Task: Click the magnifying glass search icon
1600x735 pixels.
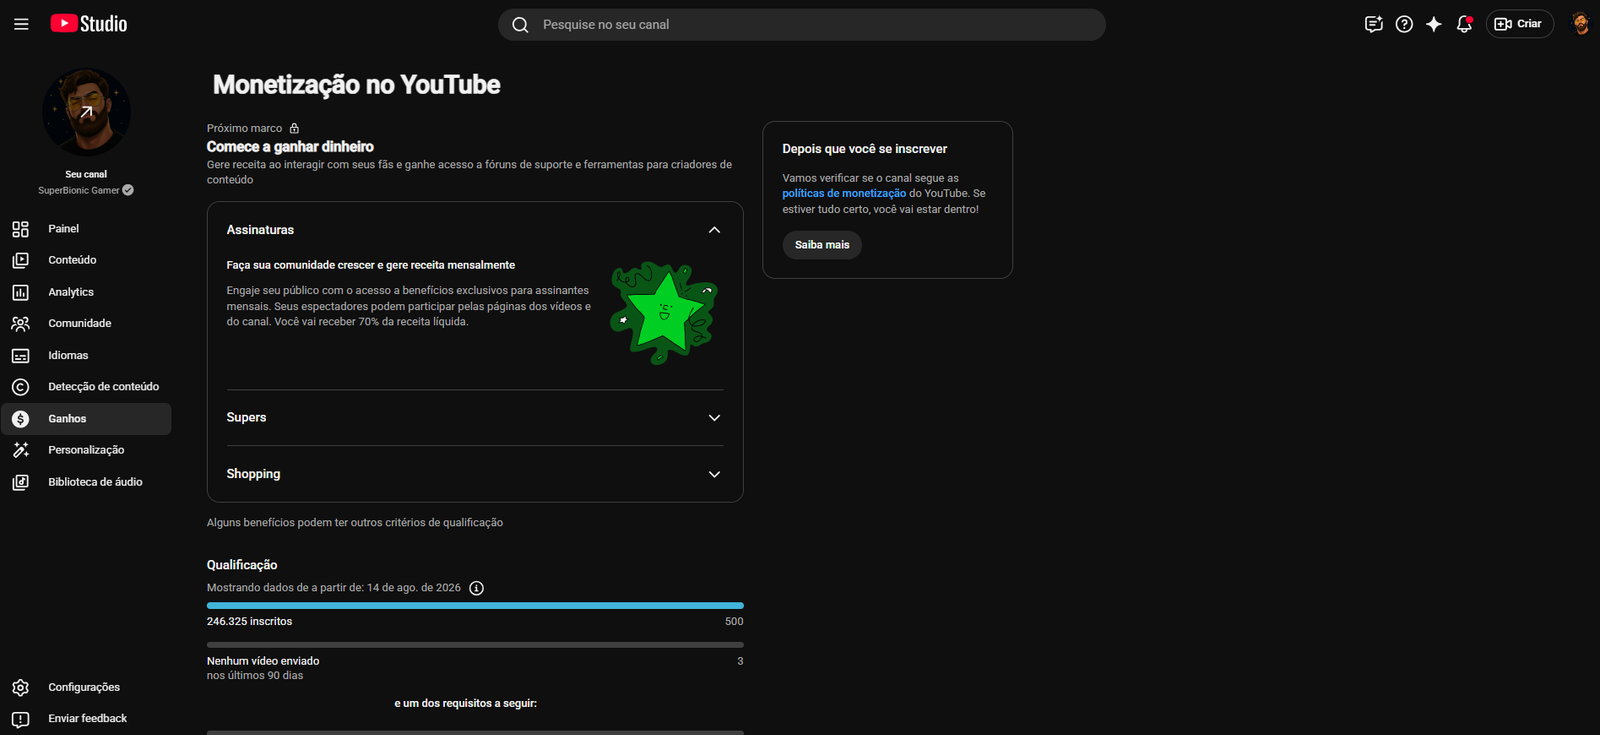Action: pos(520,25)
